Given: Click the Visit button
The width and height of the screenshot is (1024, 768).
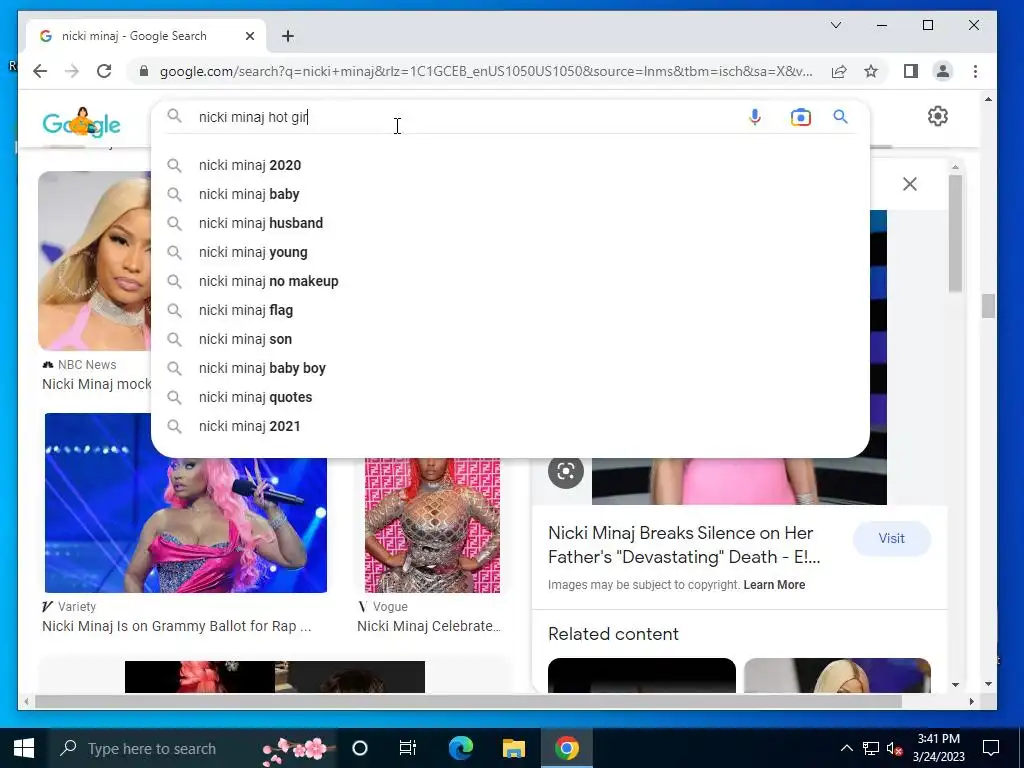Looking at the screenshot, I should pyautogui.click(x=891, y=539).
